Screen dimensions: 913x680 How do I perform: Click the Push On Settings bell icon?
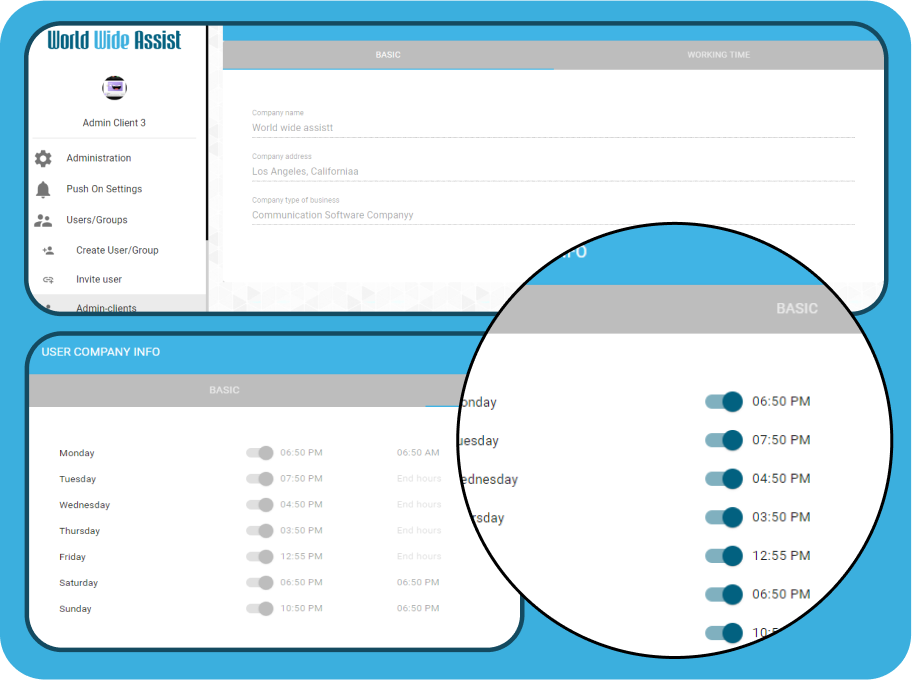43,189
